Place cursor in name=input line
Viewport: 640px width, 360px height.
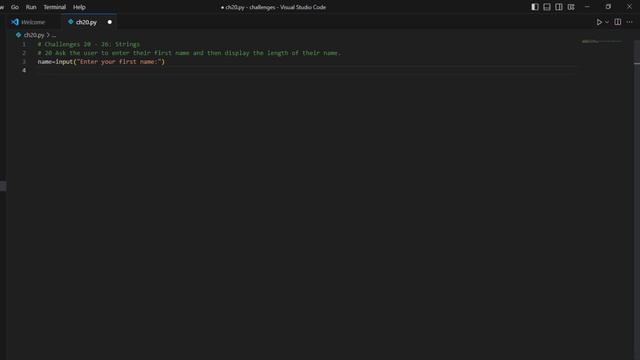click(101, 62)
